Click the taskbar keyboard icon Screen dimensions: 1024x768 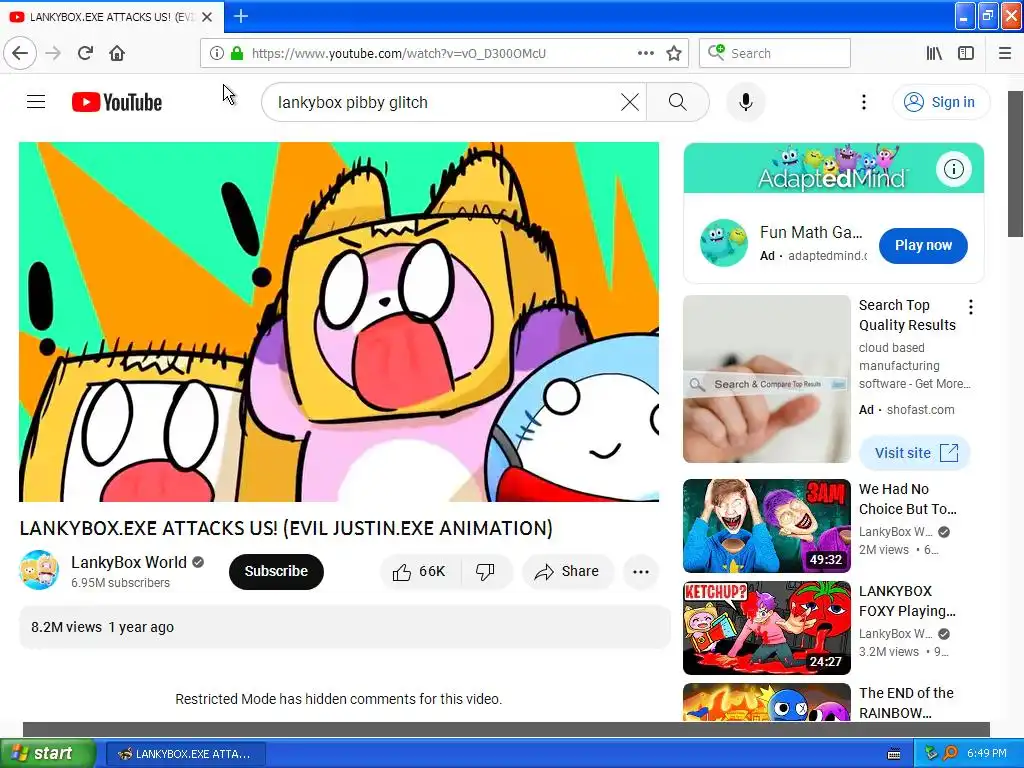(x=894, y=754)
